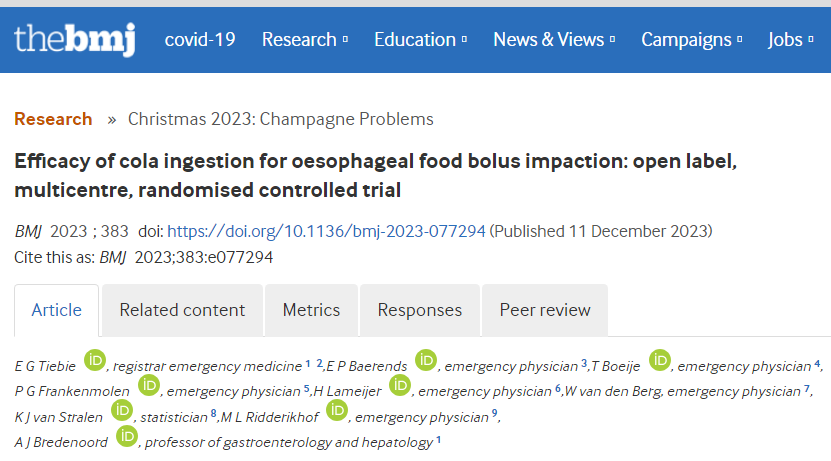Click P G Frankenmolen's ORCID icon
This screenshot has width=831, height=461.
click(149, 385)
